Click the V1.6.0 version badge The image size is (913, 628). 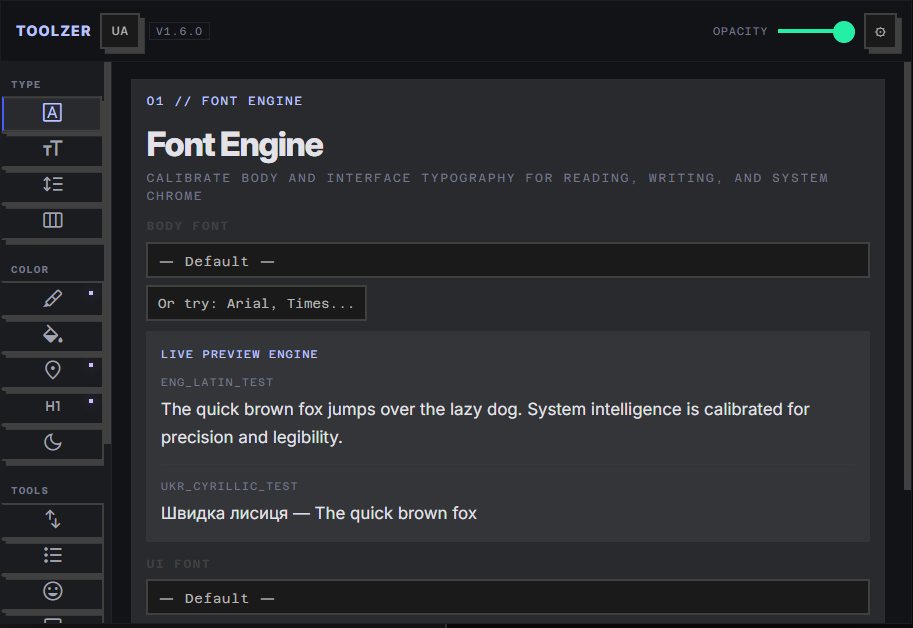(x=179, y=31)
